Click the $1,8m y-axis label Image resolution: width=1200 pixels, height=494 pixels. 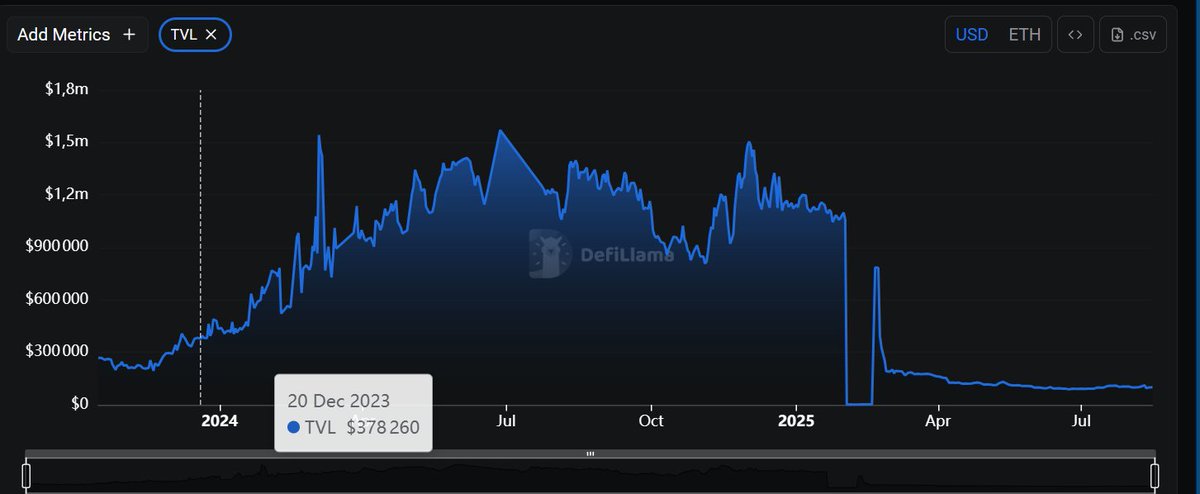[67, 89]
